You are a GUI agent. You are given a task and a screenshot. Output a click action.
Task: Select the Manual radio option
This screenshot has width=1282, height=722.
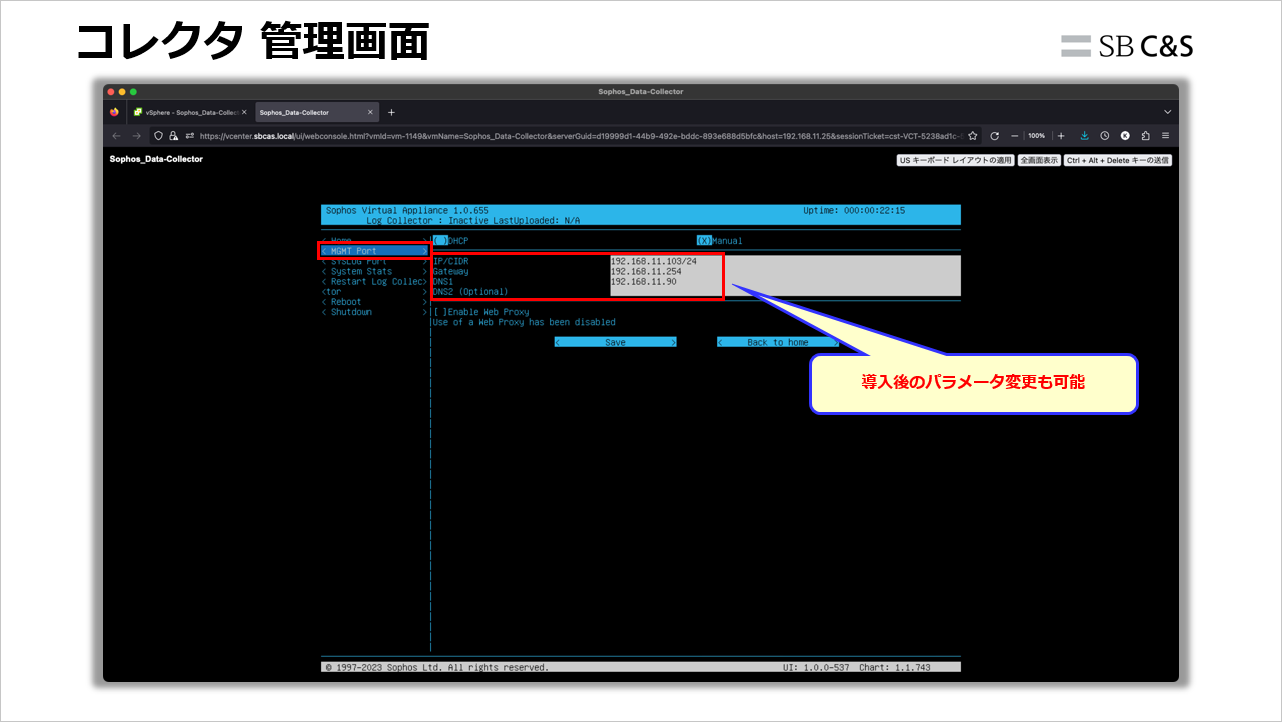(x=720, y=240)
